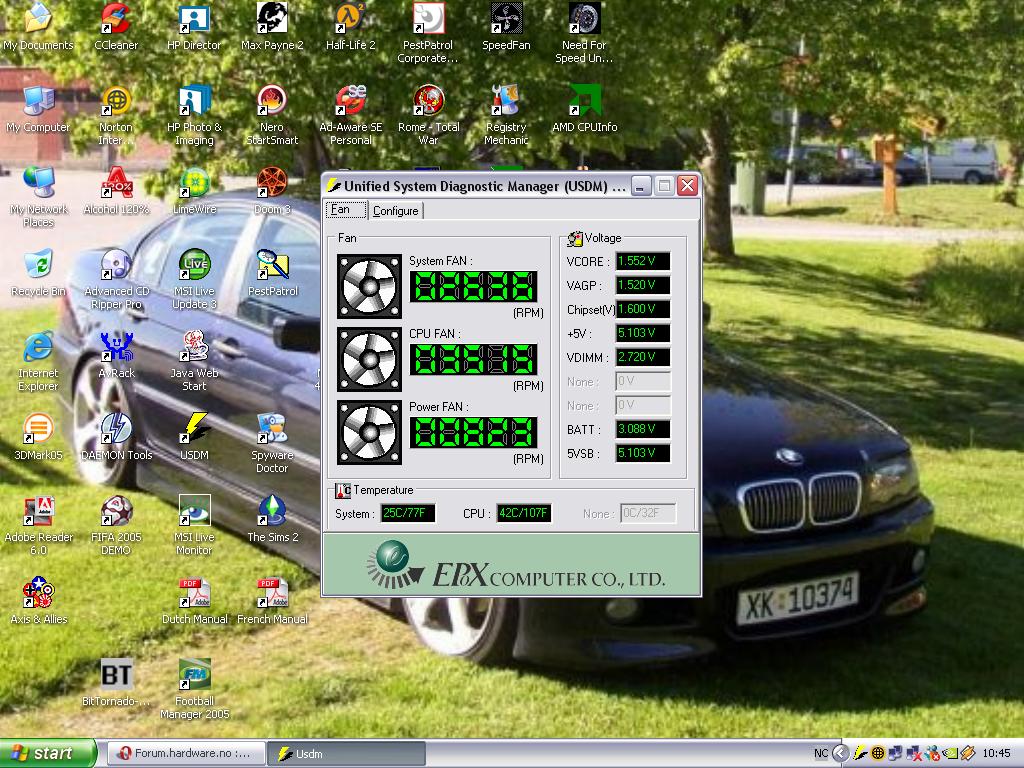Click the BATT 3.088 V reading
1024x768 pixels.
click(x=643, y=429)
